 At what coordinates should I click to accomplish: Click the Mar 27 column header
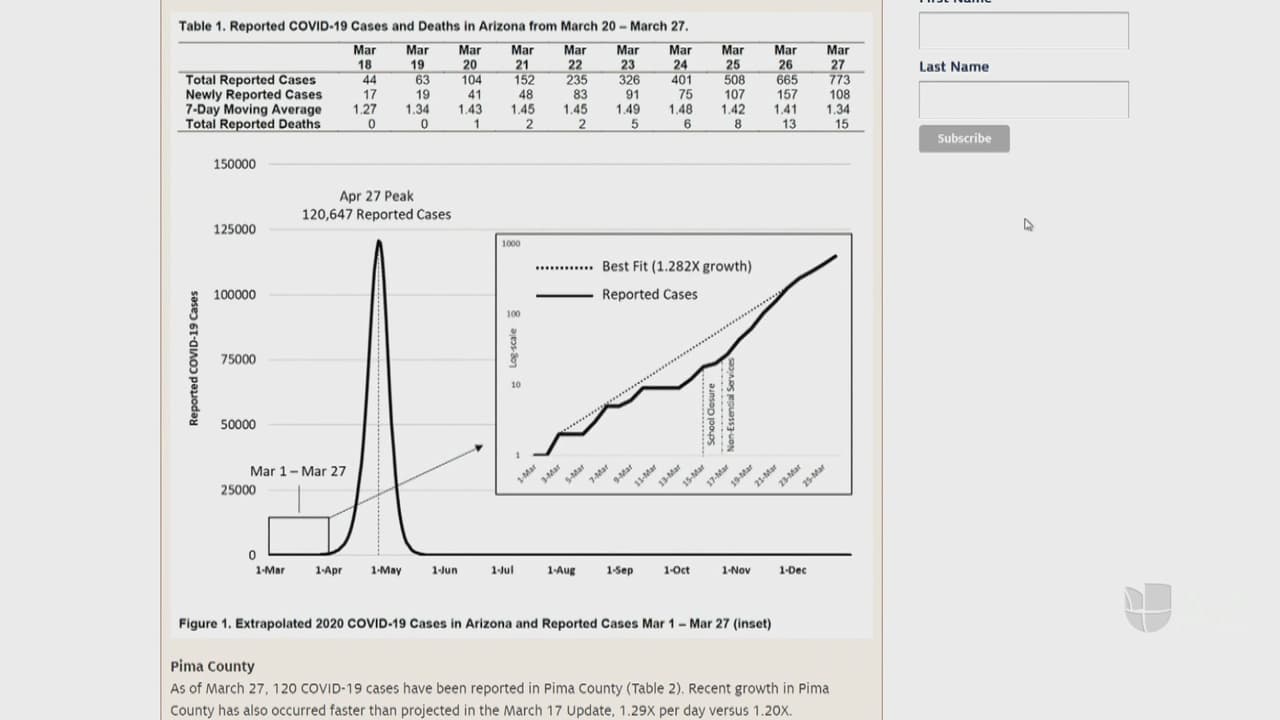(838, 57)
